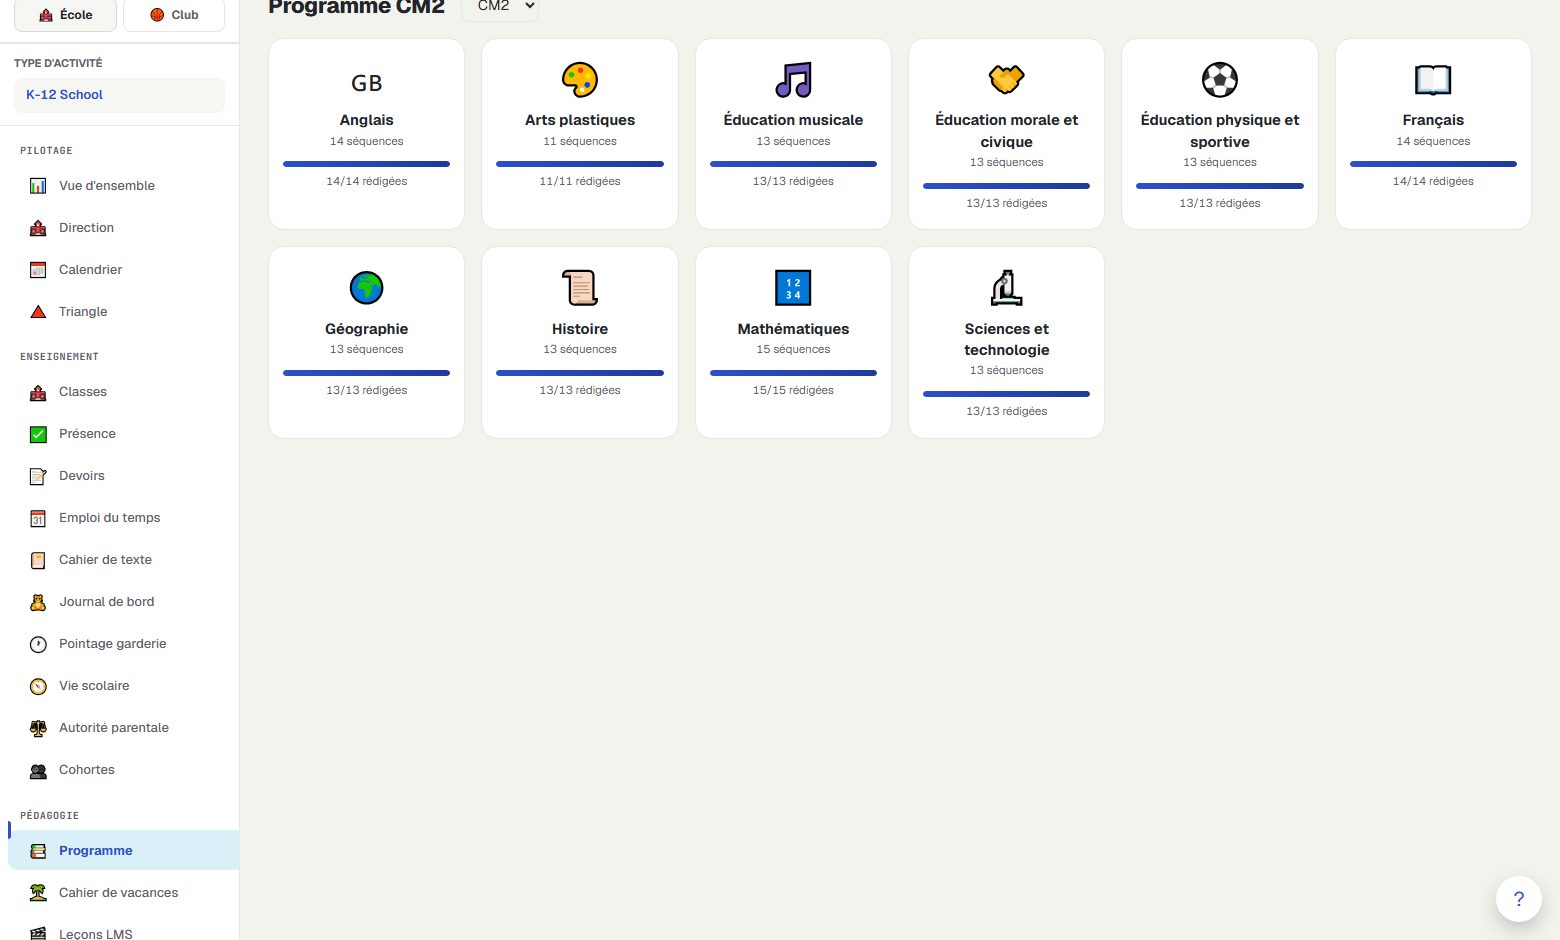The image size is (1560, 940).
Task: Open the CM2 level dropdown
Action: pyautogui.click(x=500, y=6)
